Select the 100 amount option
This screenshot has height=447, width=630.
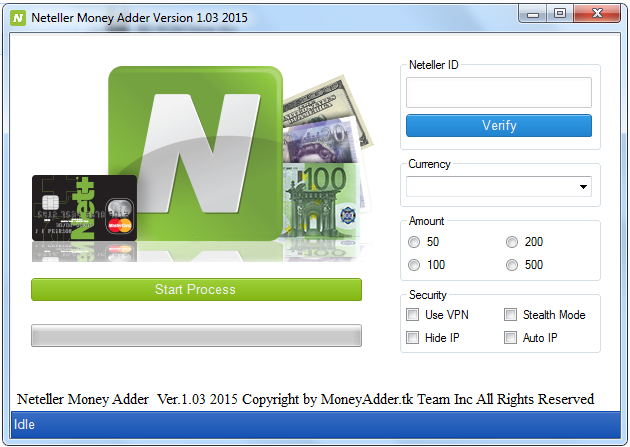coord(414,265)
